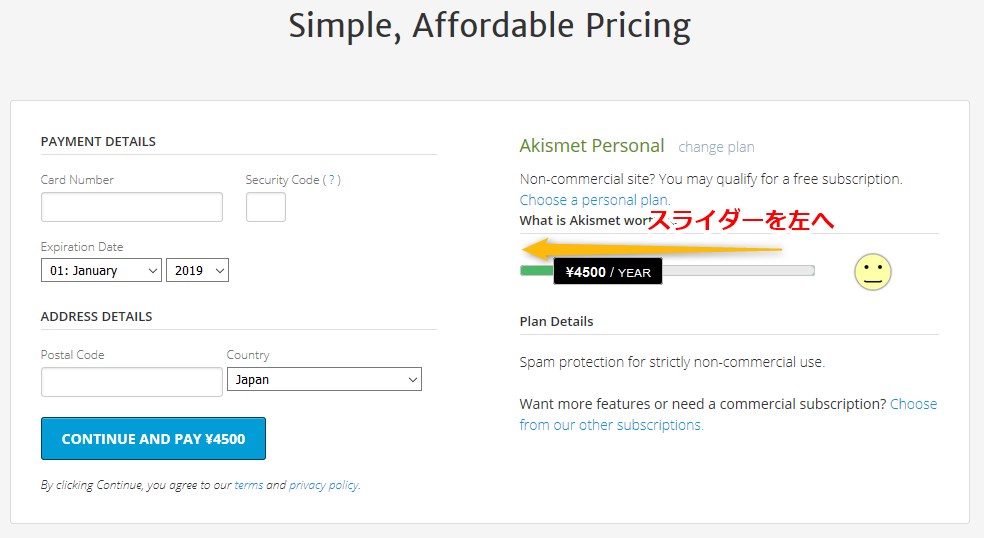Click the red Japanese annotation text

pyautogui.click(x=741, y=219)
